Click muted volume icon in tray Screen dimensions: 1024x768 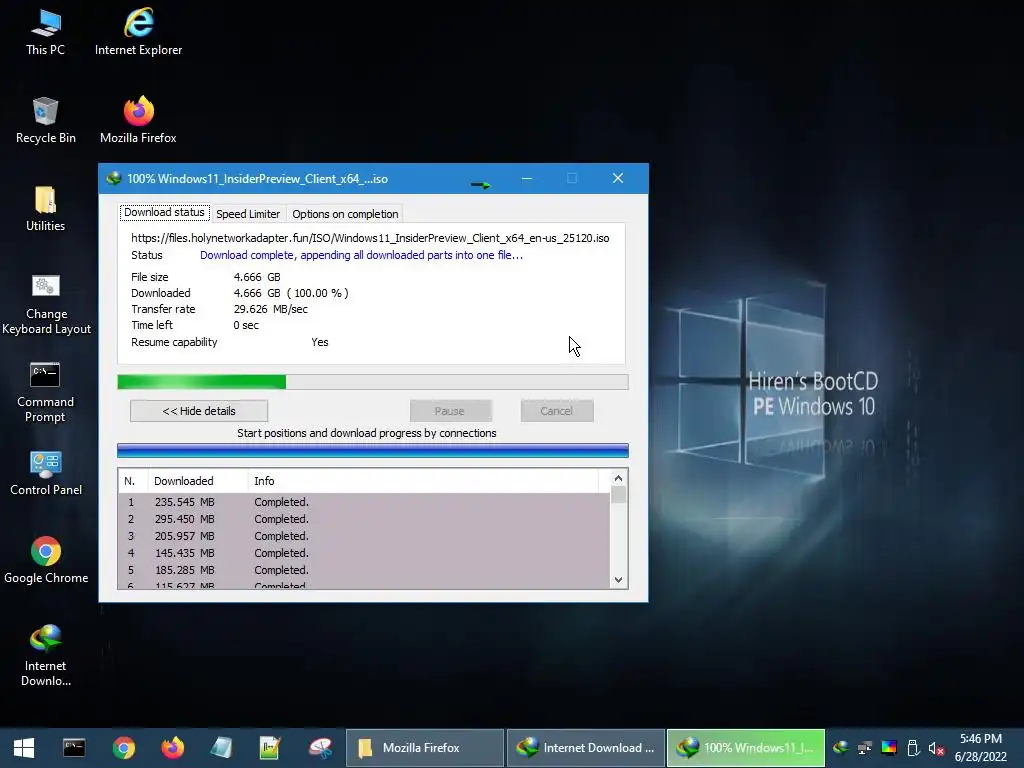[x=936, y=748]
